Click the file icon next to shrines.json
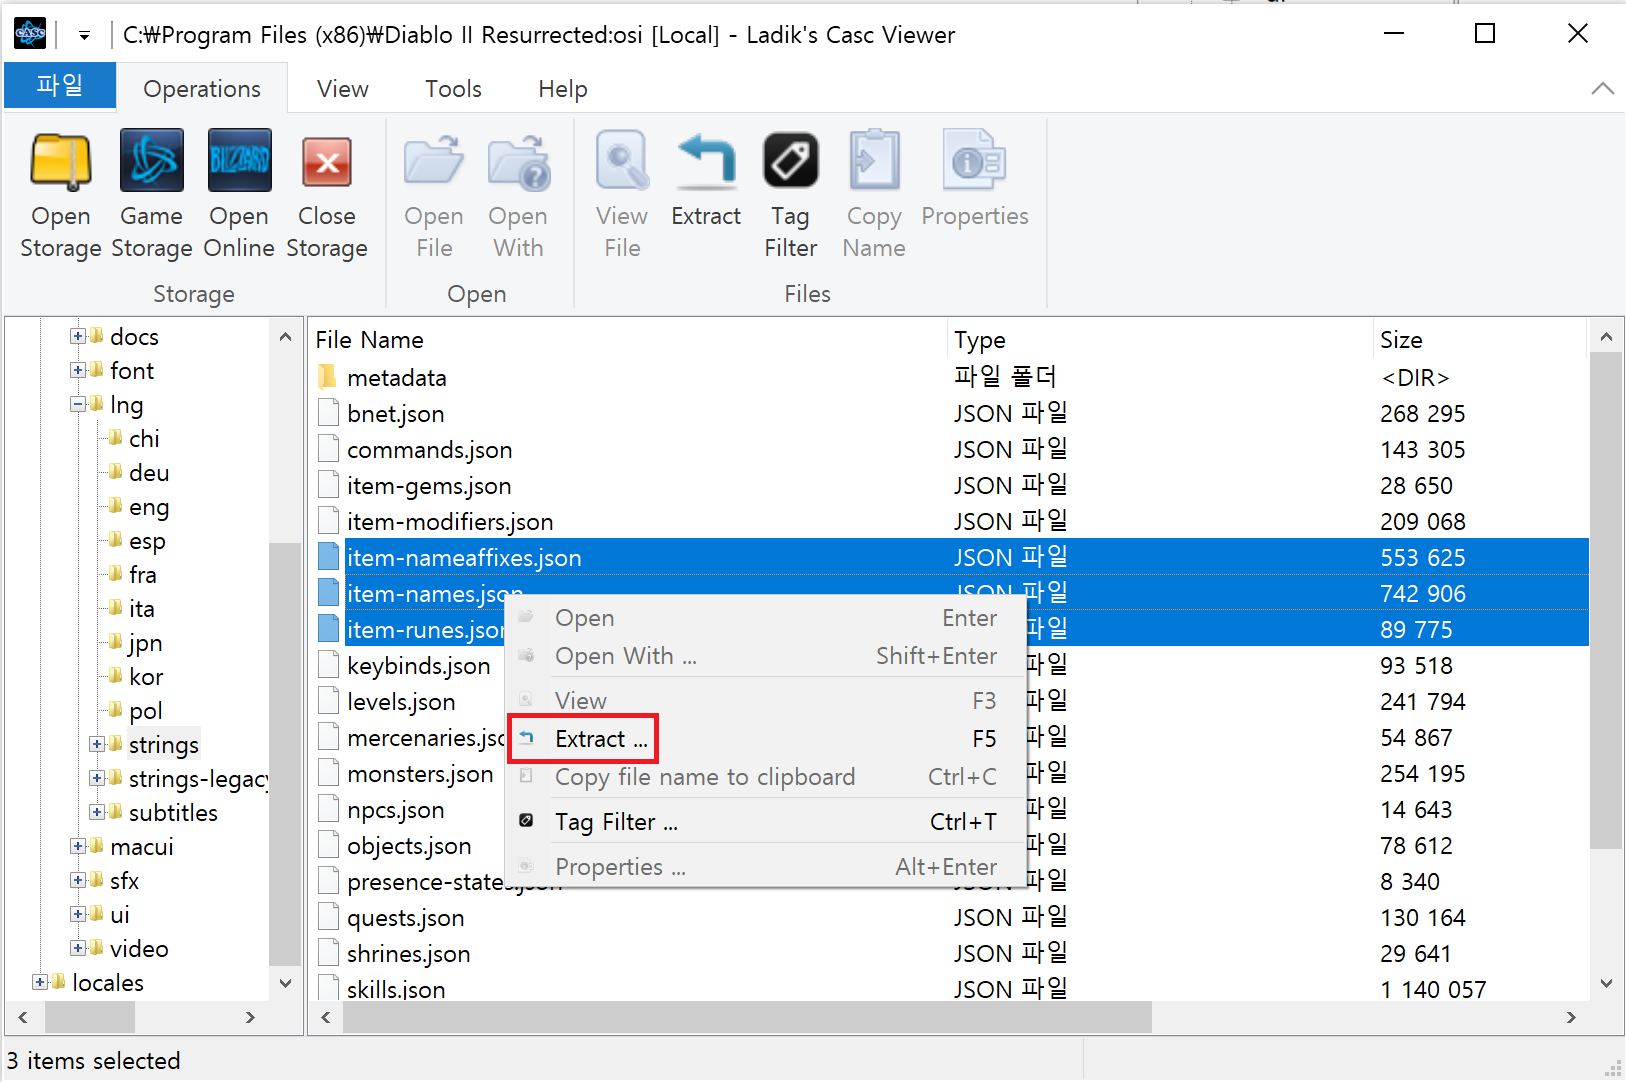Screen dimensions: 1626x1082 point(327,953)
